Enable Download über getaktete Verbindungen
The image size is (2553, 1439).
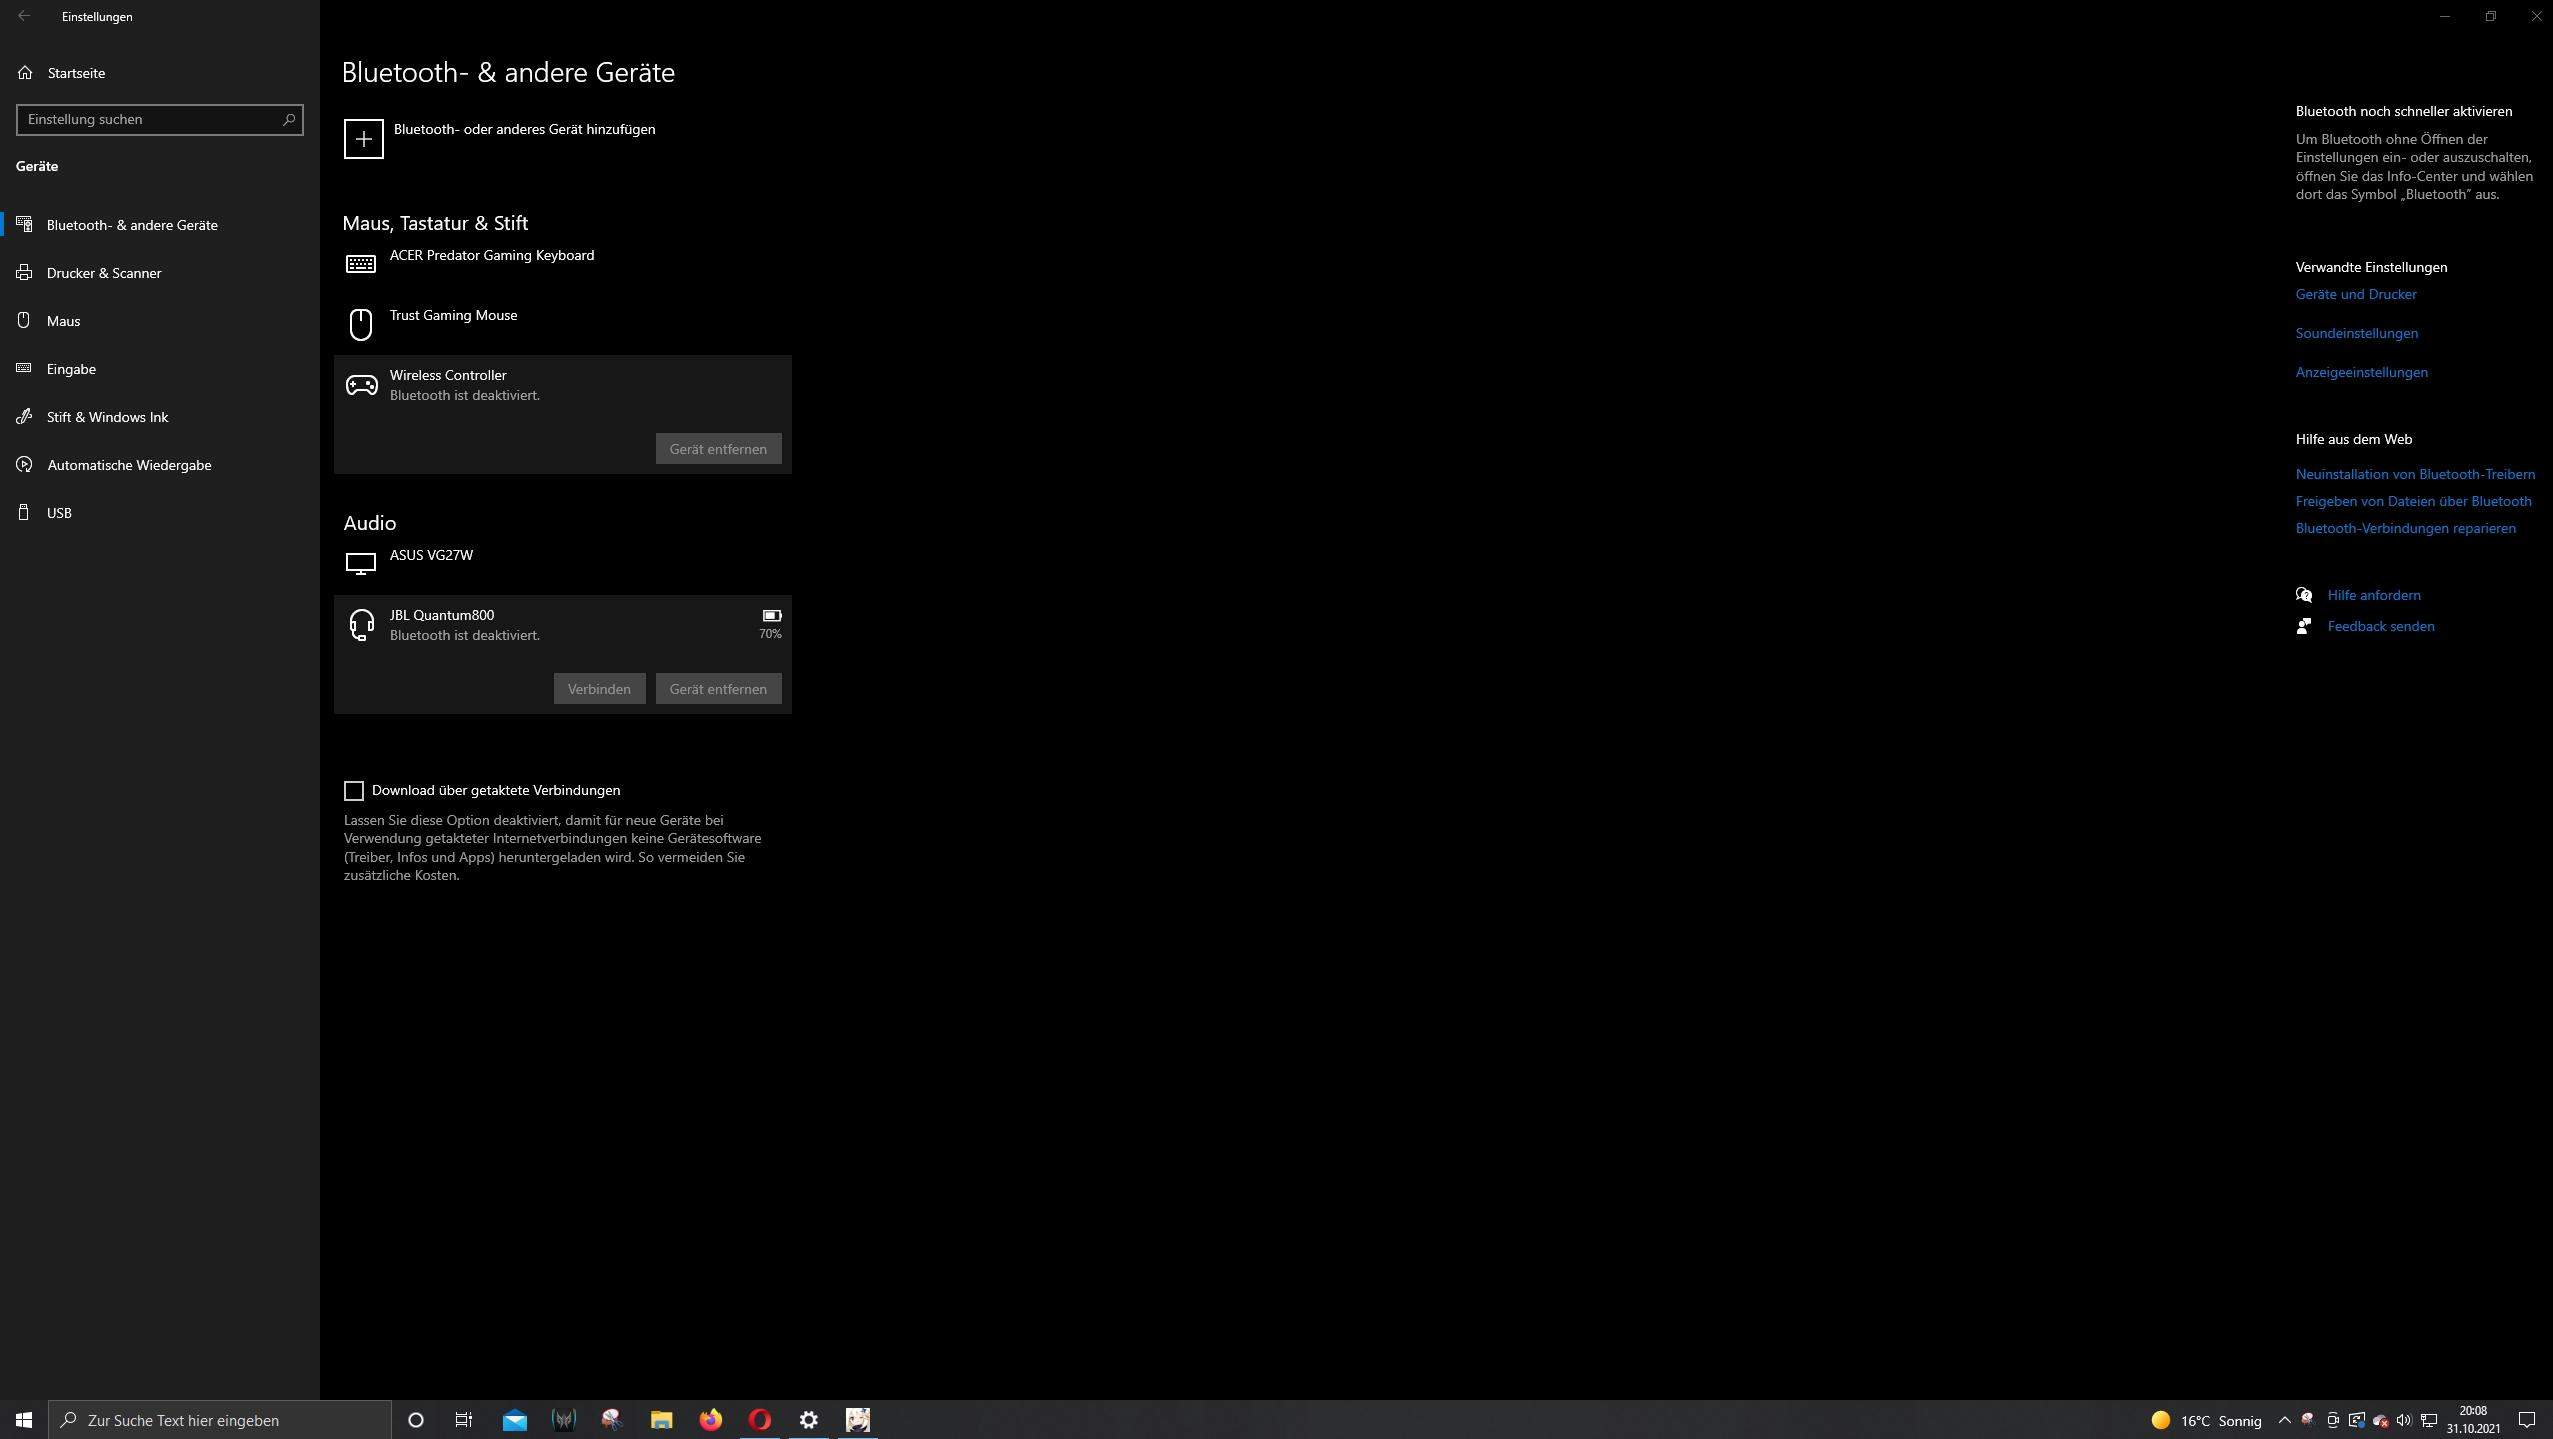tap(354, 790)
